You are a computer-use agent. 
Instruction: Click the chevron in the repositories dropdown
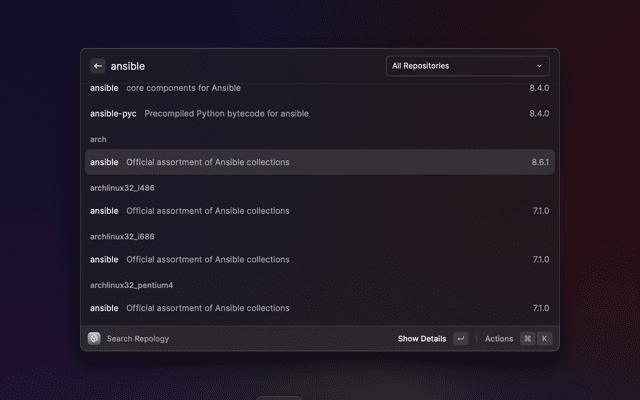540,66
